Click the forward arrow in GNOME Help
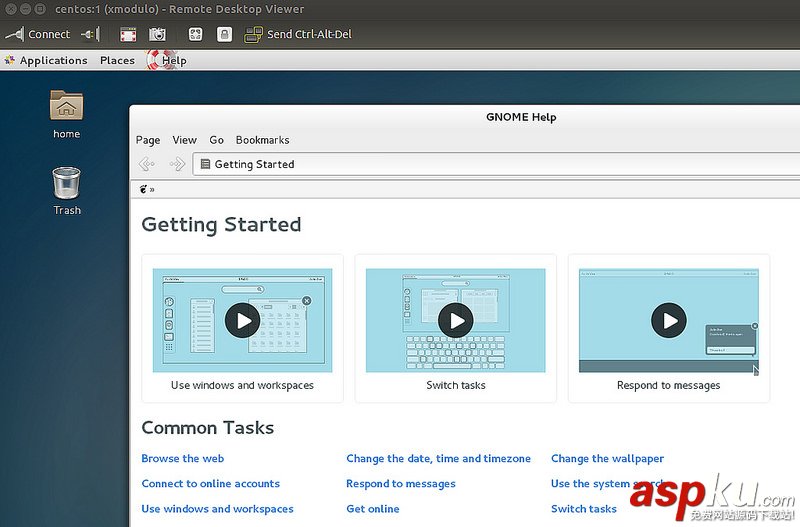Screen dimensions: 800x527 point(177,164)
